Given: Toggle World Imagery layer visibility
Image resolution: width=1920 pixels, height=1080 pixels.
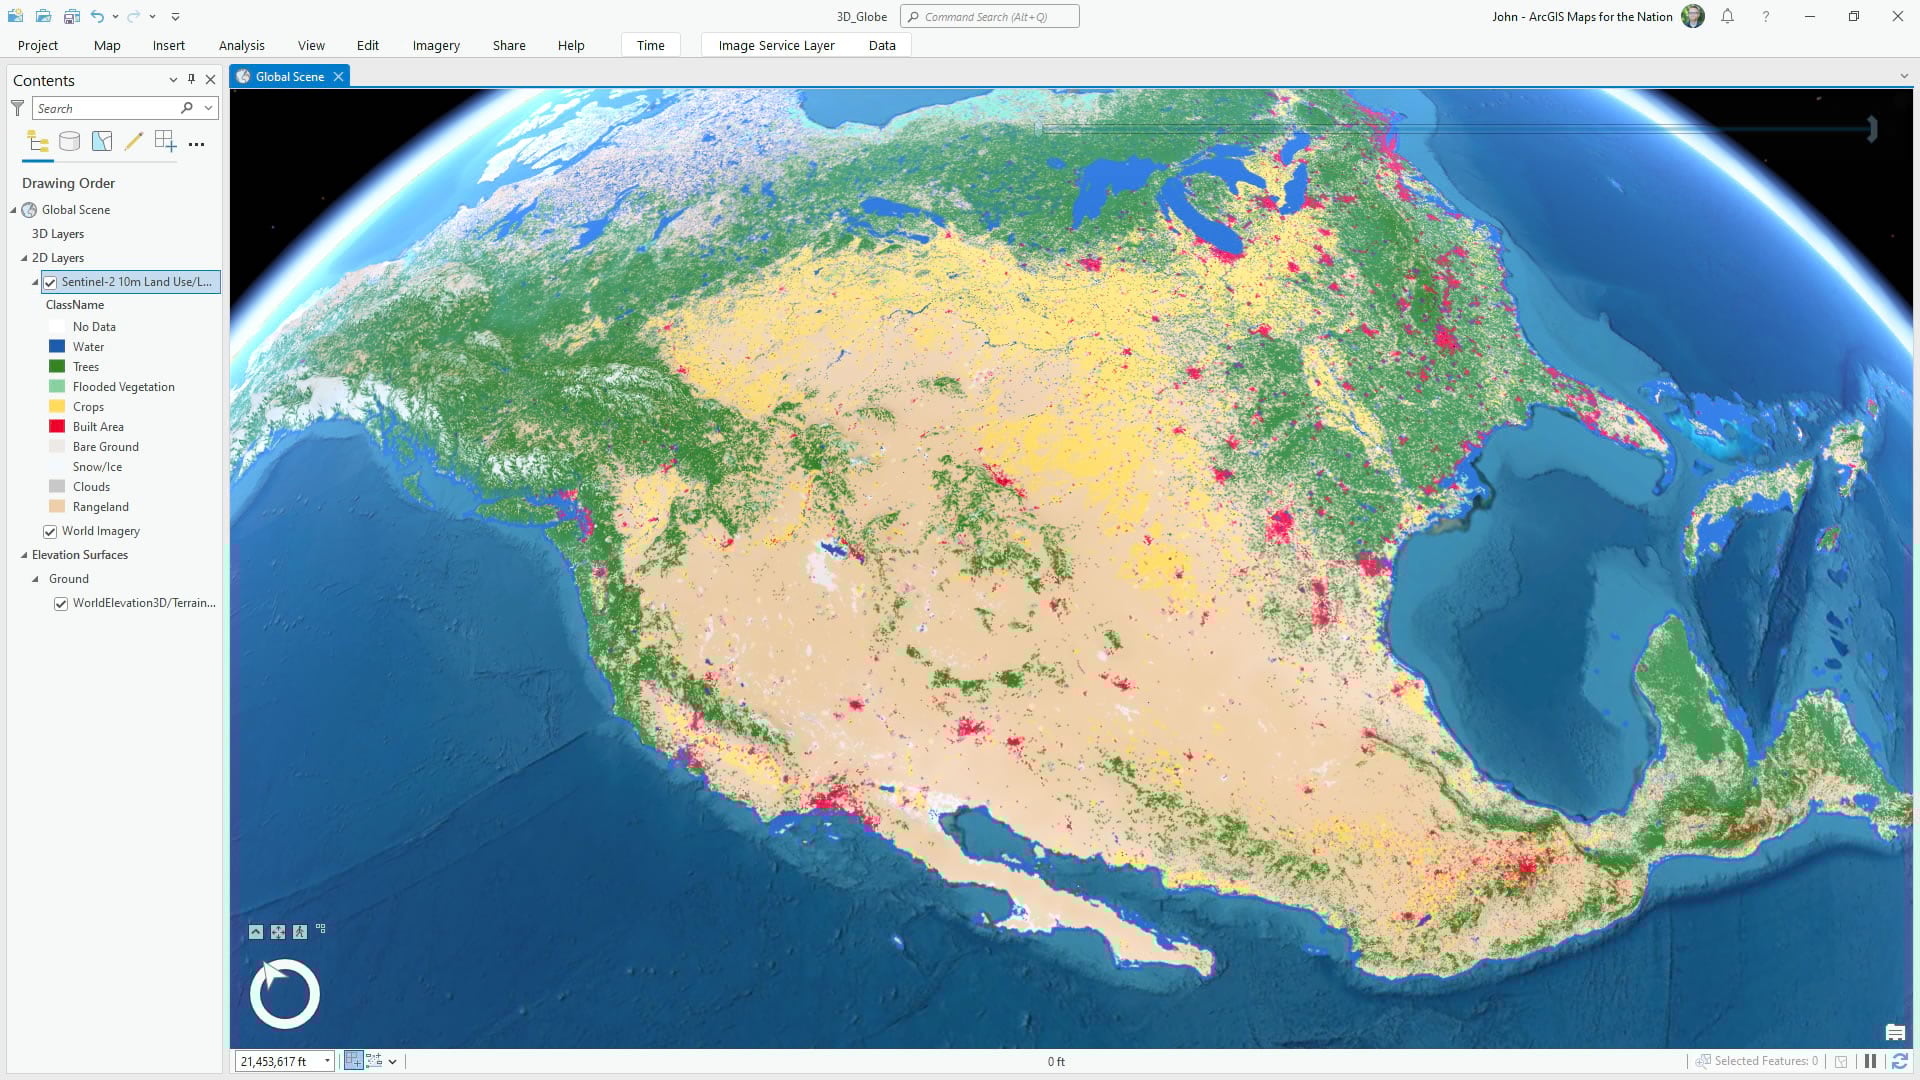Looking at the screenshot, I should tap(50, 532).
